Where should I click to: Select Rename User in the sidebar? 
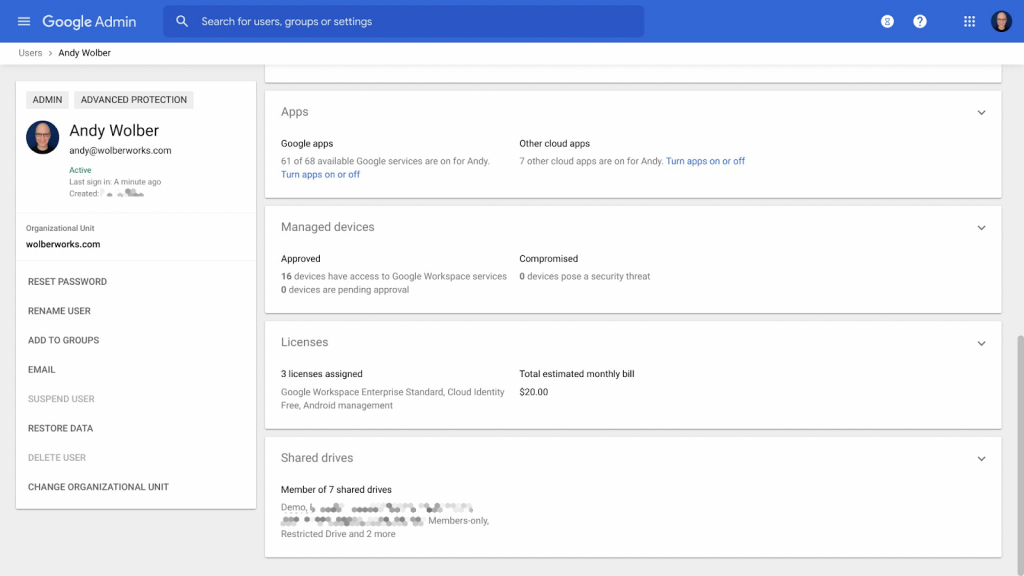(x=59, y=311)
